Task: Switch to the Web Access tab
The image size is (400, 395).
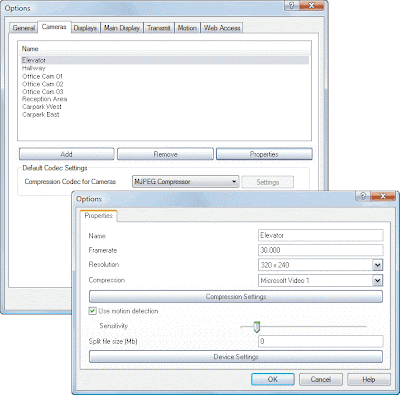Action: 222,28
